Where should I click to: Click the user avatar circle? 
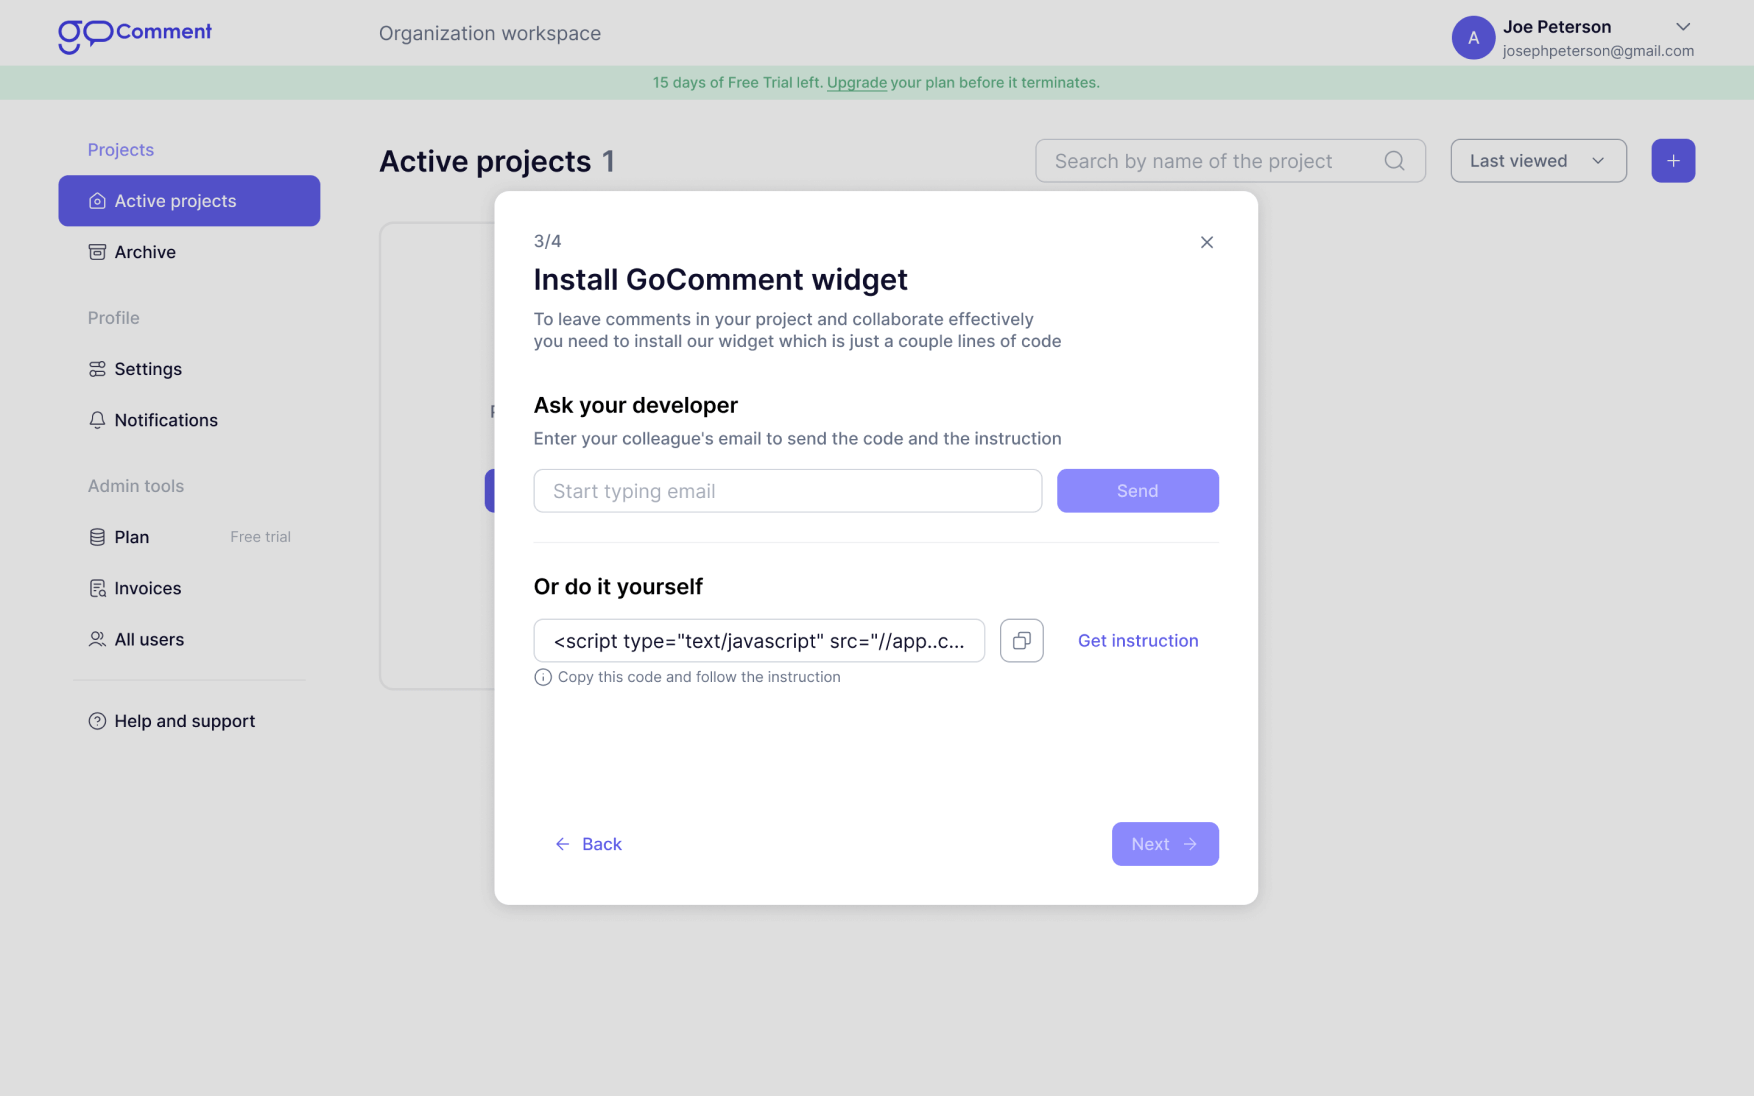tap(1472, 38)
